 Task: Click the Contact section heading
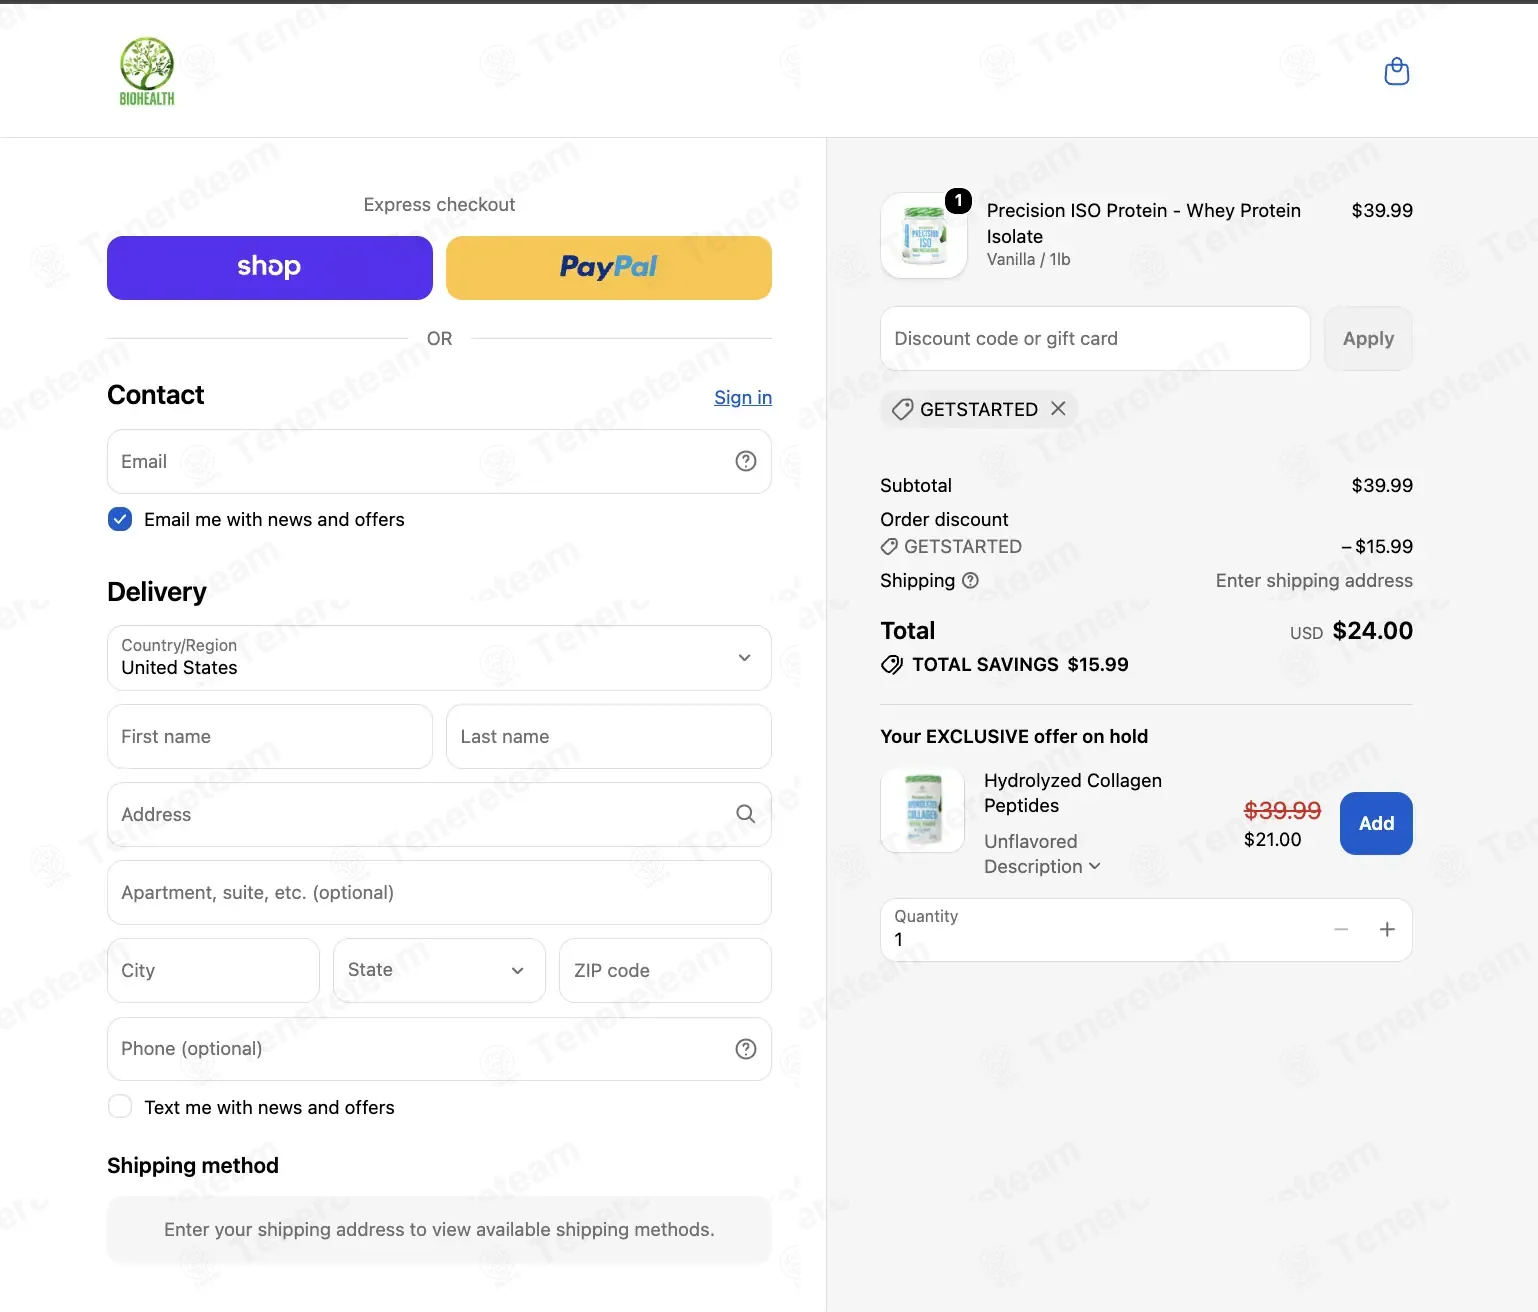click(155, 395)
